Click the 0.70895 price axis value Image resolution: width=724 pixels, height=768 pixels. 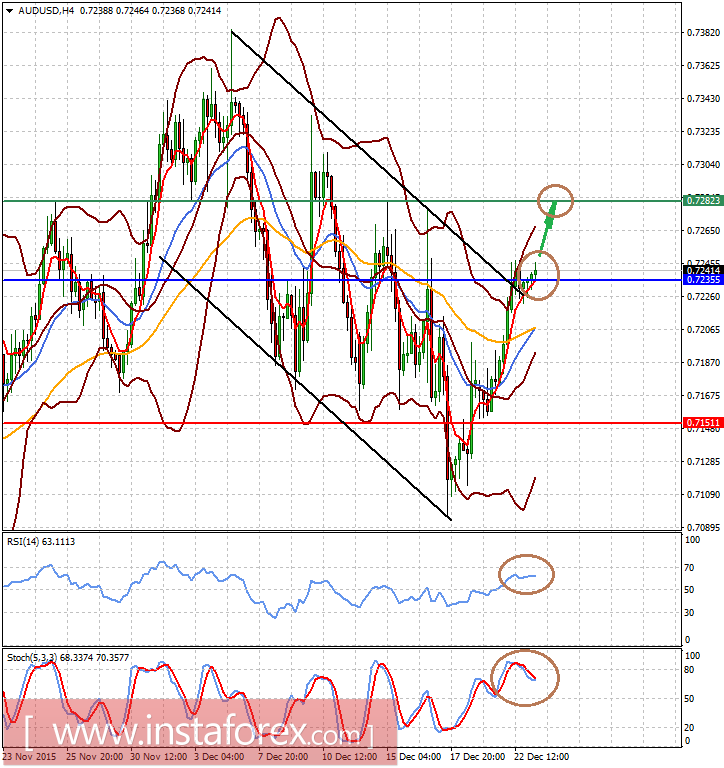703,528
